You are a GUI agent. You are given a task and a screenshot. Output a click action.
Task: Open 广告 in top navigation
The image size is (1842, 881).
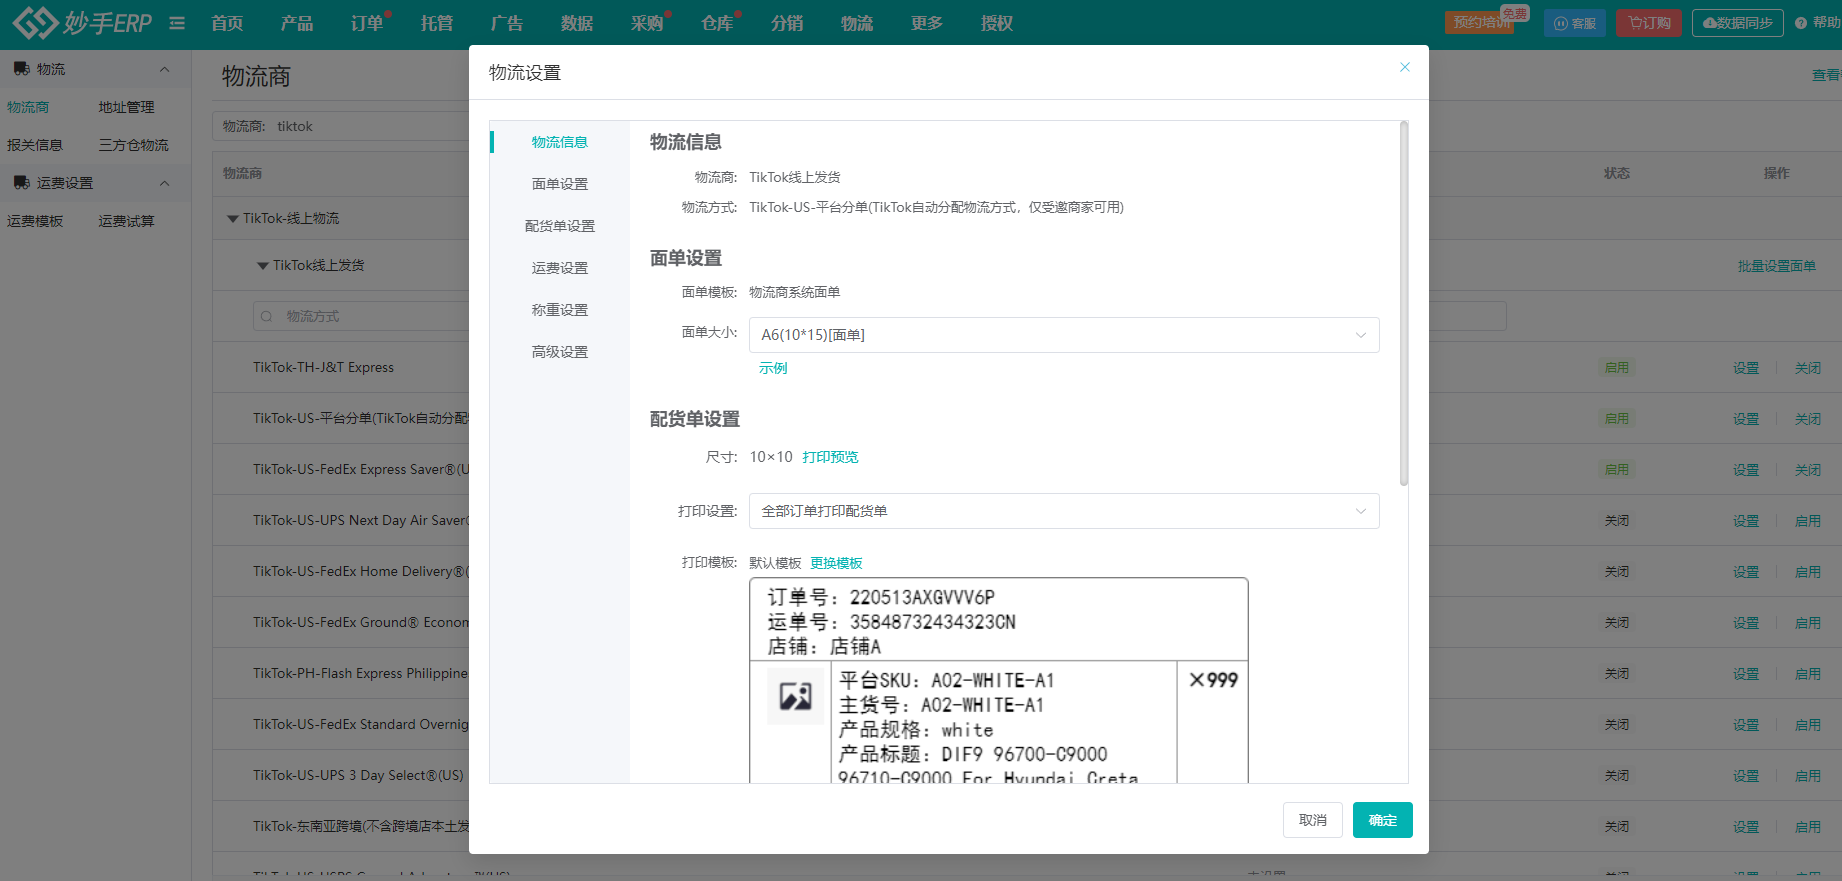point(507,23)
